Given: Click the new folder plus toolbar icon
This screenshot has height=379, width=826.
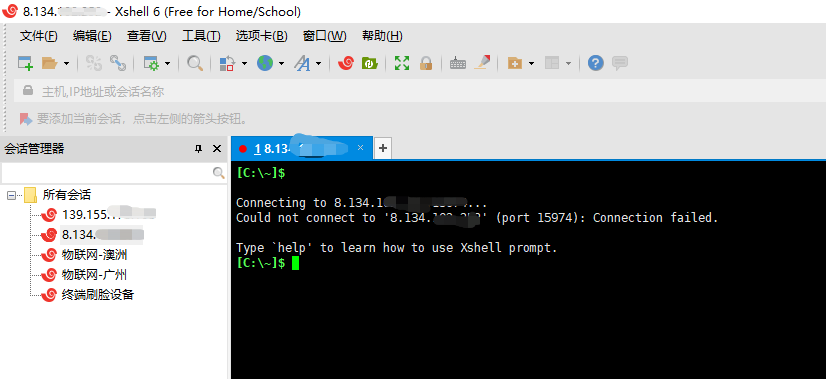Looking at the screenshot, I should (x=515, y=64).
